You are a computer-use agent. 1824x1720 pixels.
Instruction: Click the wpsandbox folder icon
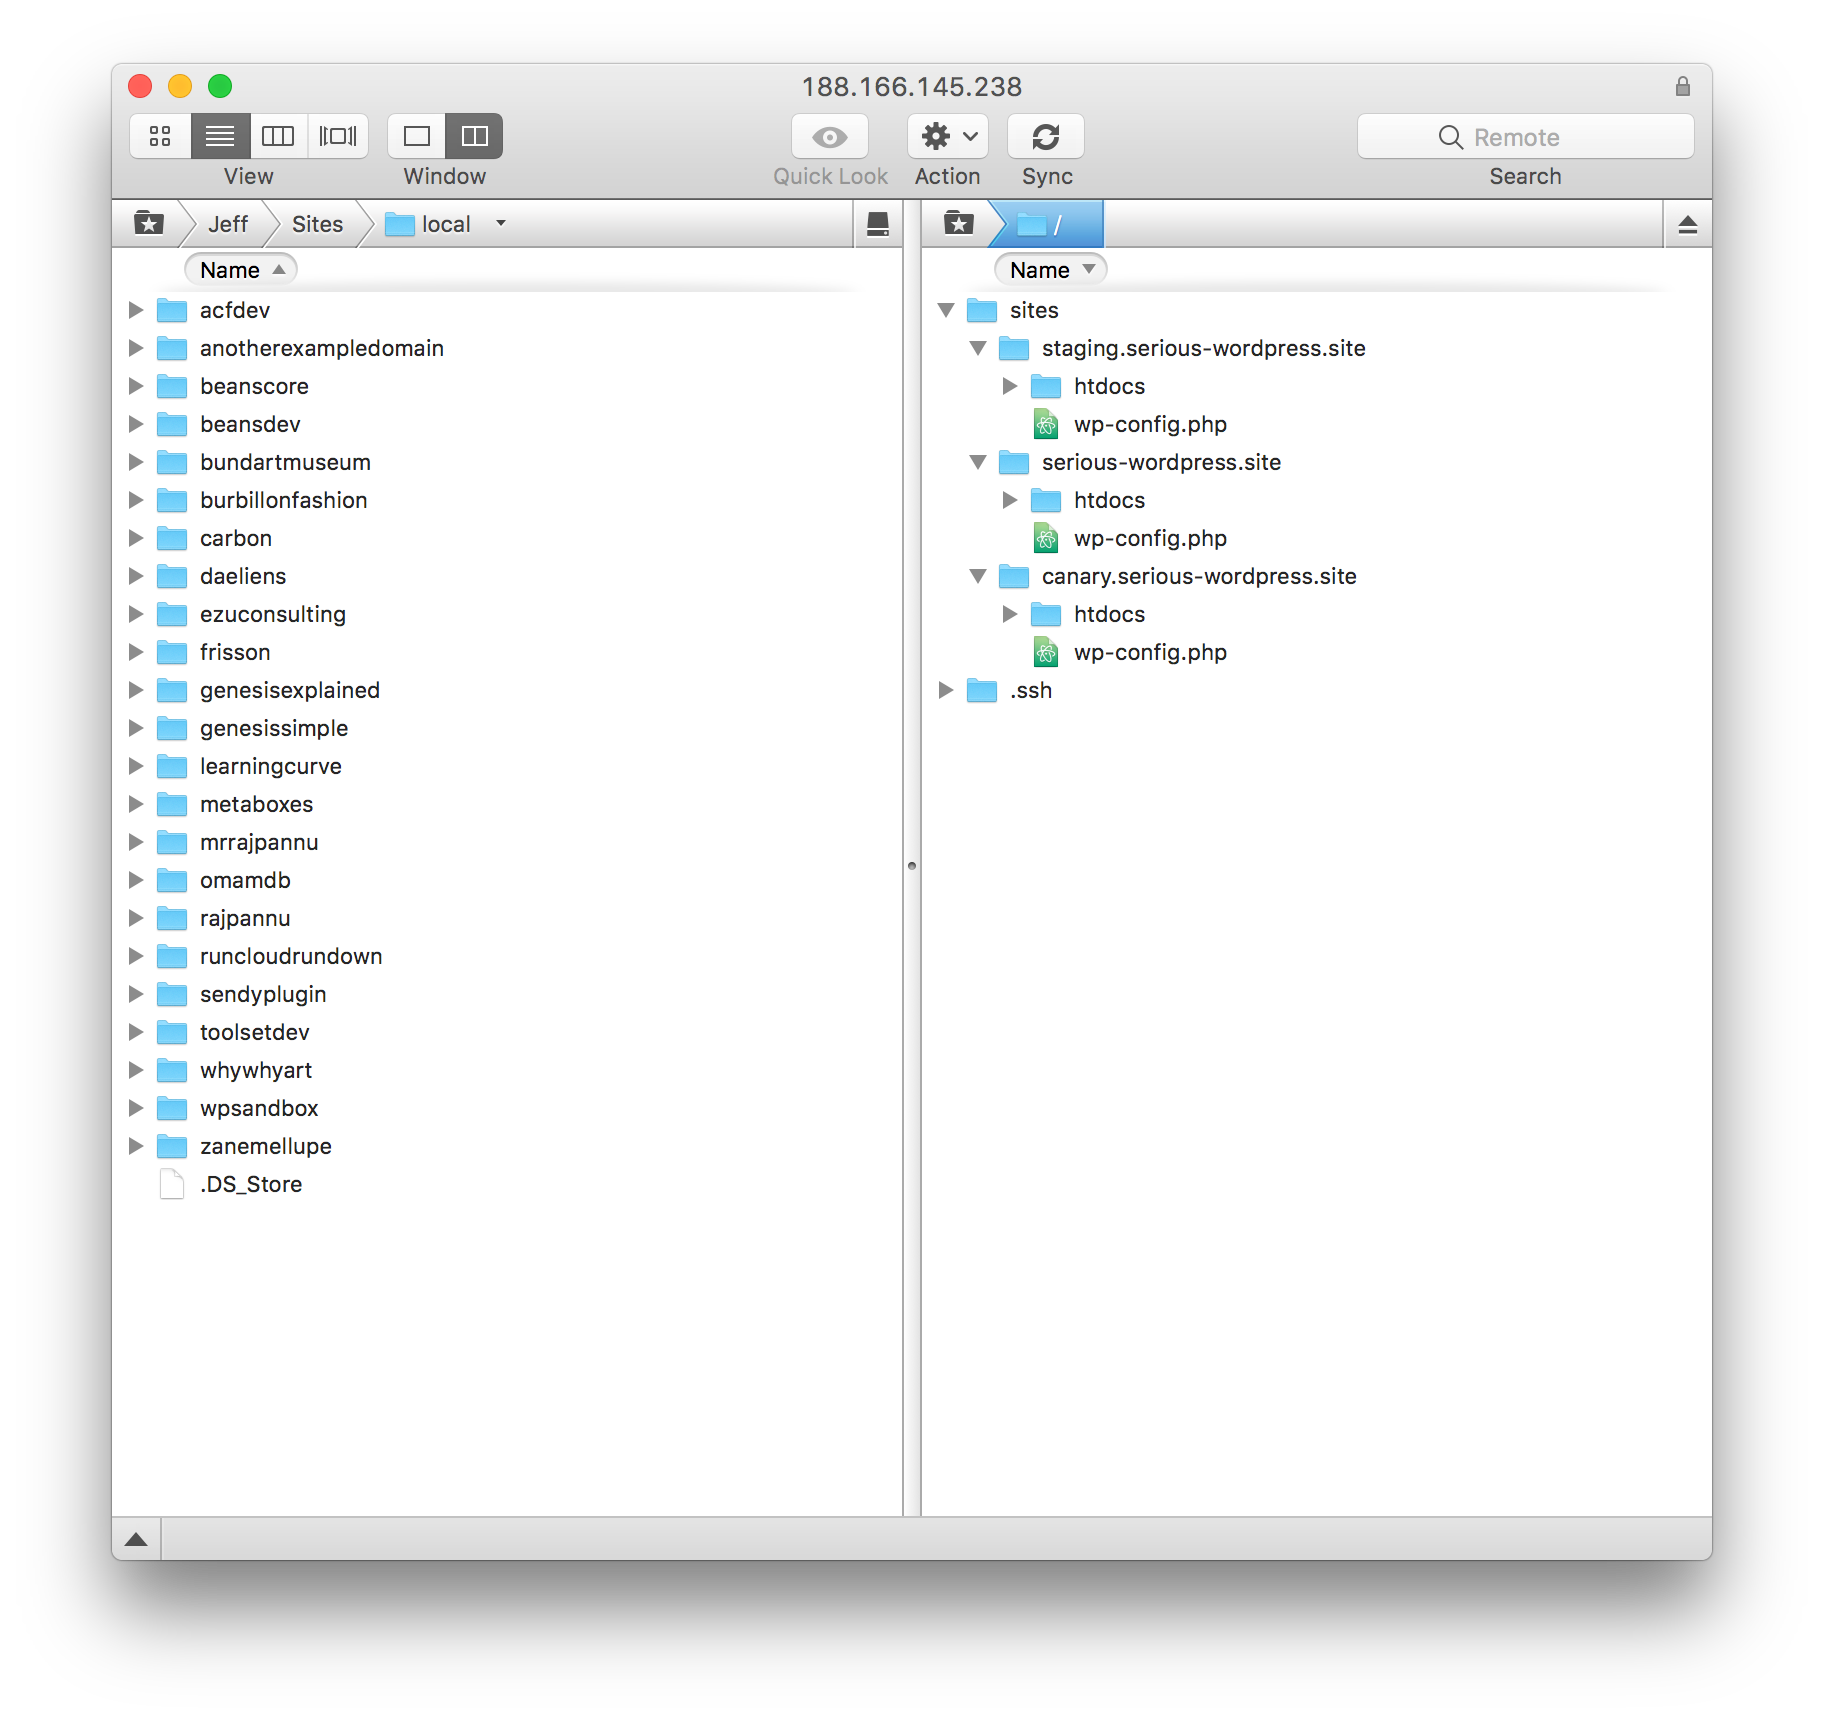pyautogui.click(x=172, y=1108)
